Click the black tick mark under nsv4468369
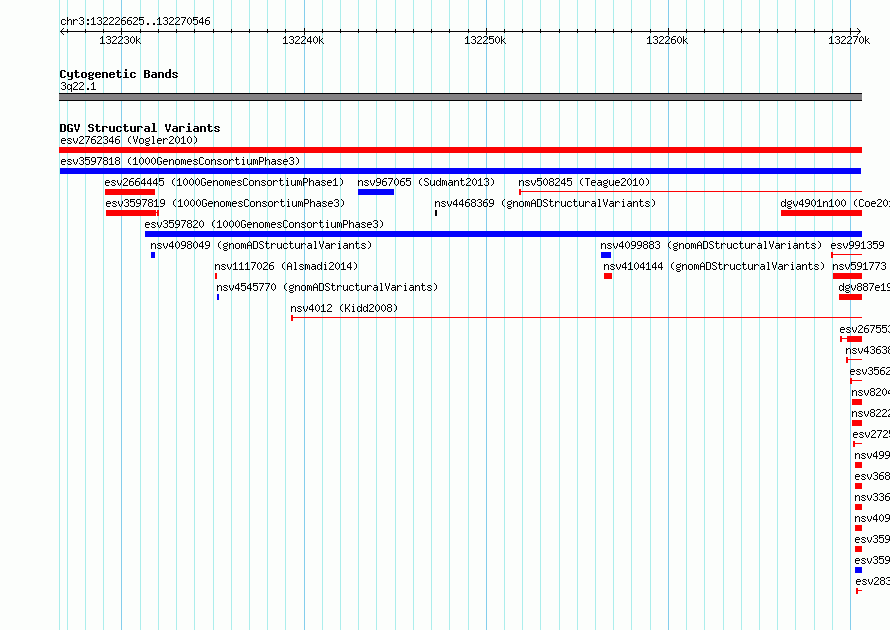This screenshot has width=890, height=630. pos(436,213)
